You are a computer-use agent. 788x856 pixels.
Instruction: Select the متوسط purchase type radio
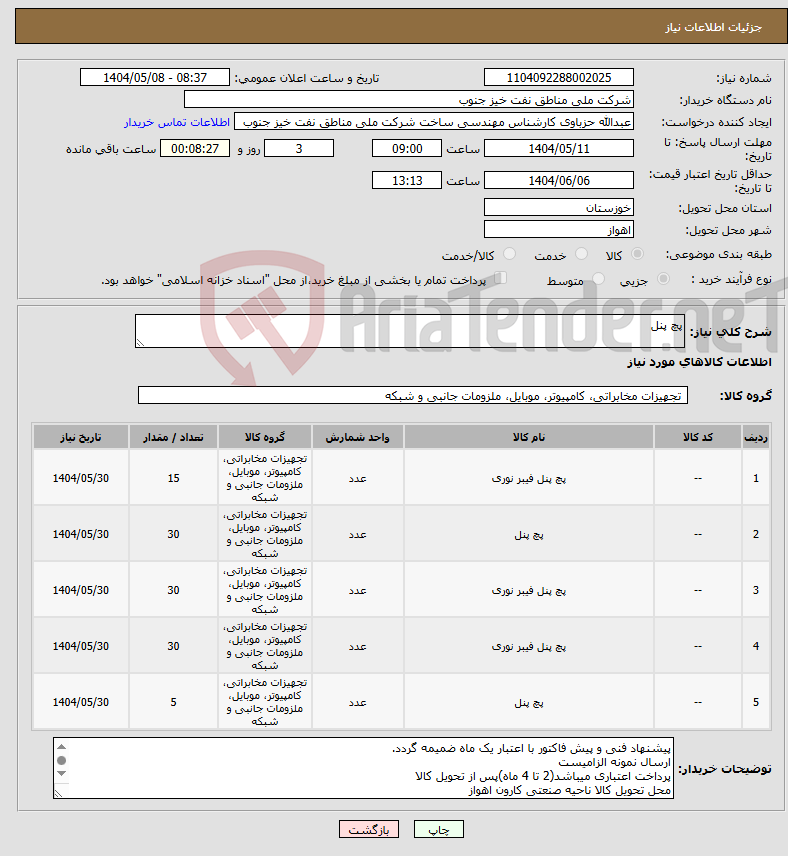tap(599, 279)
